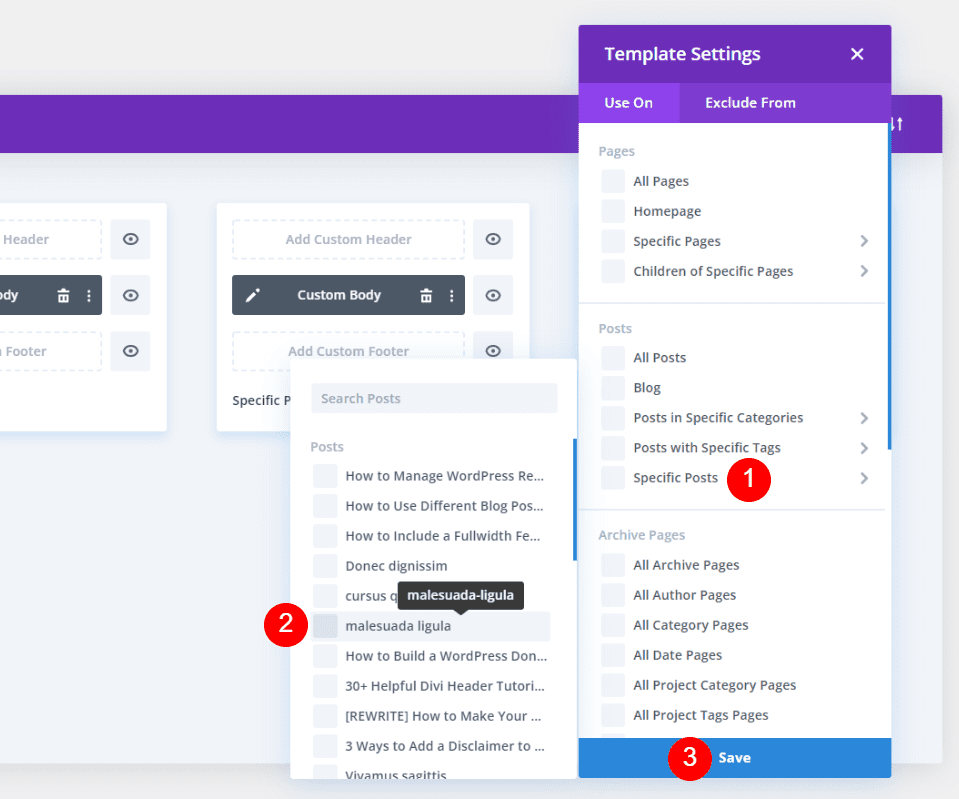Click the eye icon beside Add Custom Footer
The image size is (959, 799).
point(493,351)
